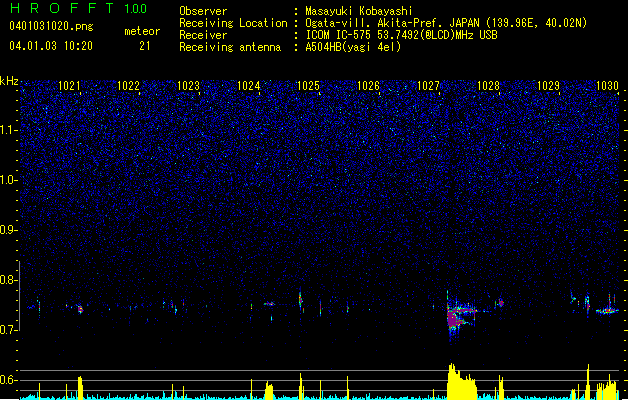Click the HROFFT title text

pos(63,8)
